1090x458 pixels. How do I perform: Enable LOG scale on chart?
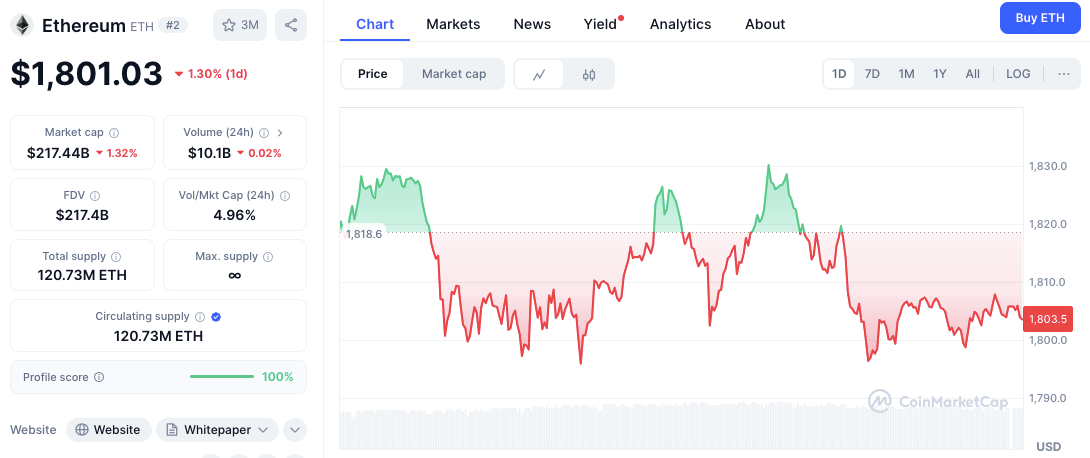pyautogui.click(x=1018, y=74)
